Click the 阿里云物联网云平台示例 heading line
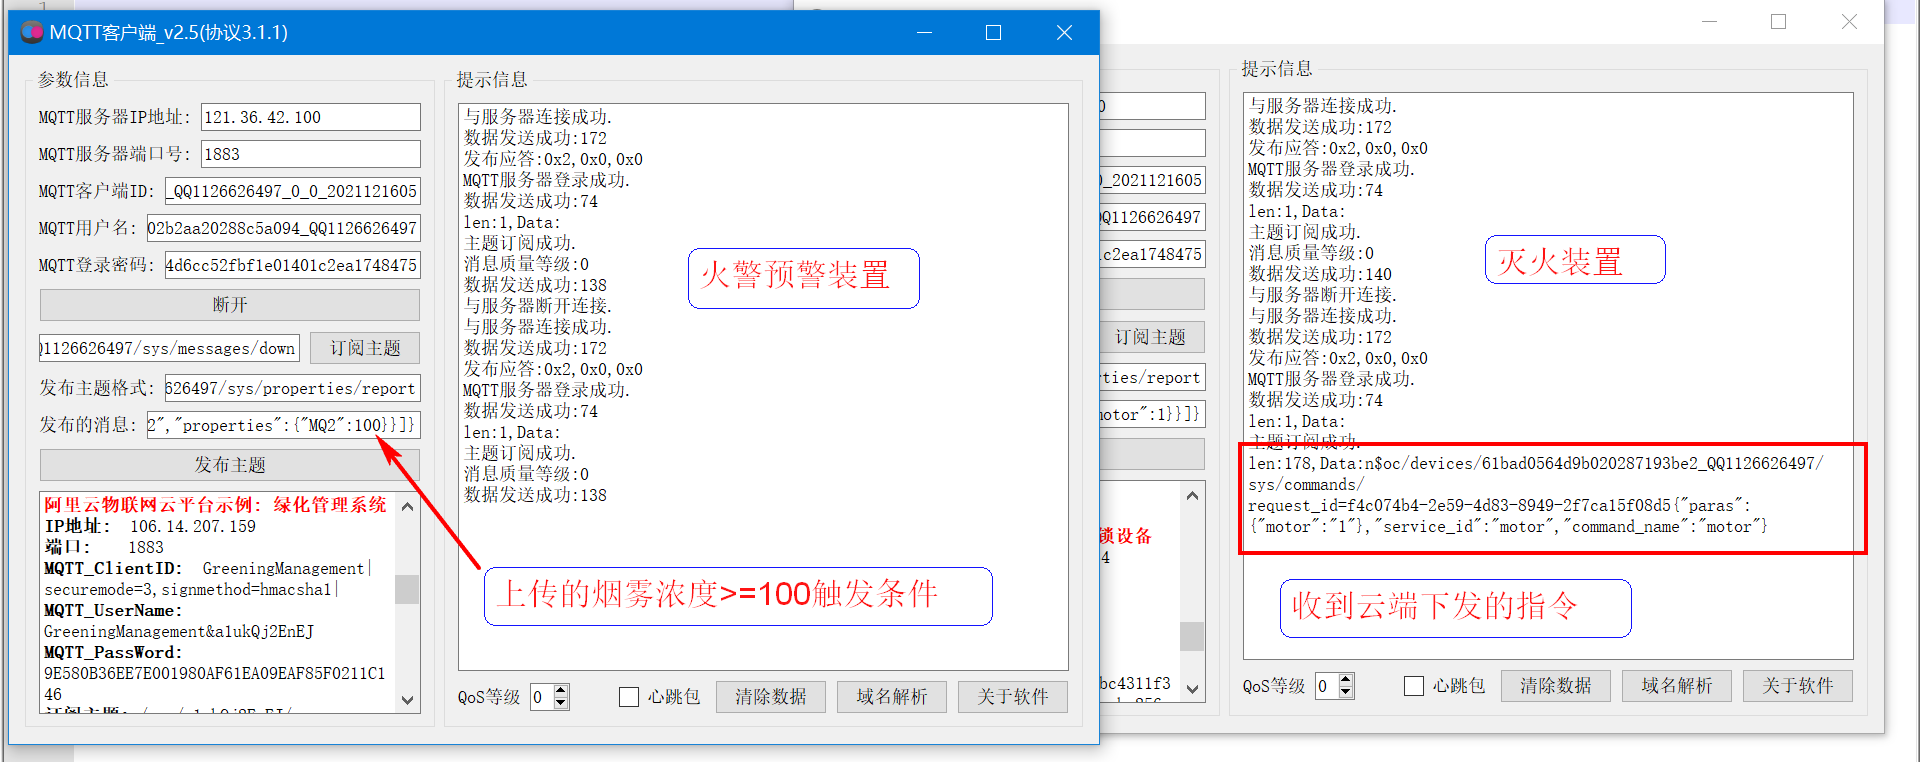Viewport: 1920px width, 762px height. click(215, 505)
